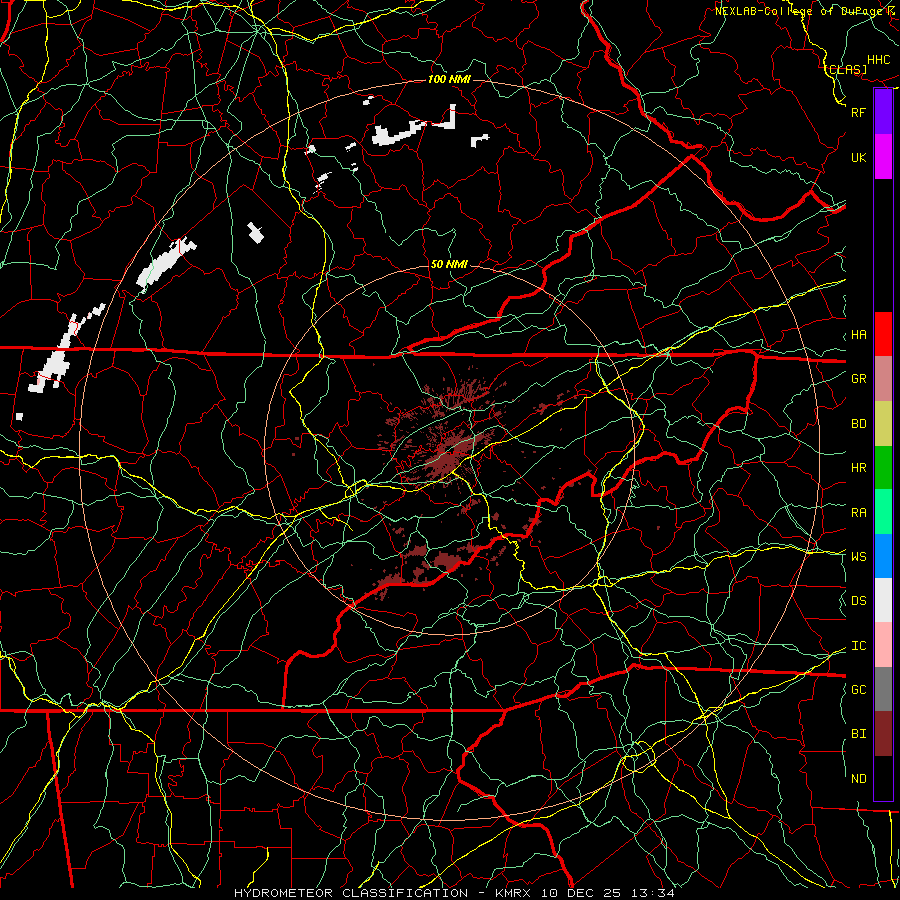Click the red HA hail swatch
The width and height of the screenshot is (900, 900).
(883, 334)
